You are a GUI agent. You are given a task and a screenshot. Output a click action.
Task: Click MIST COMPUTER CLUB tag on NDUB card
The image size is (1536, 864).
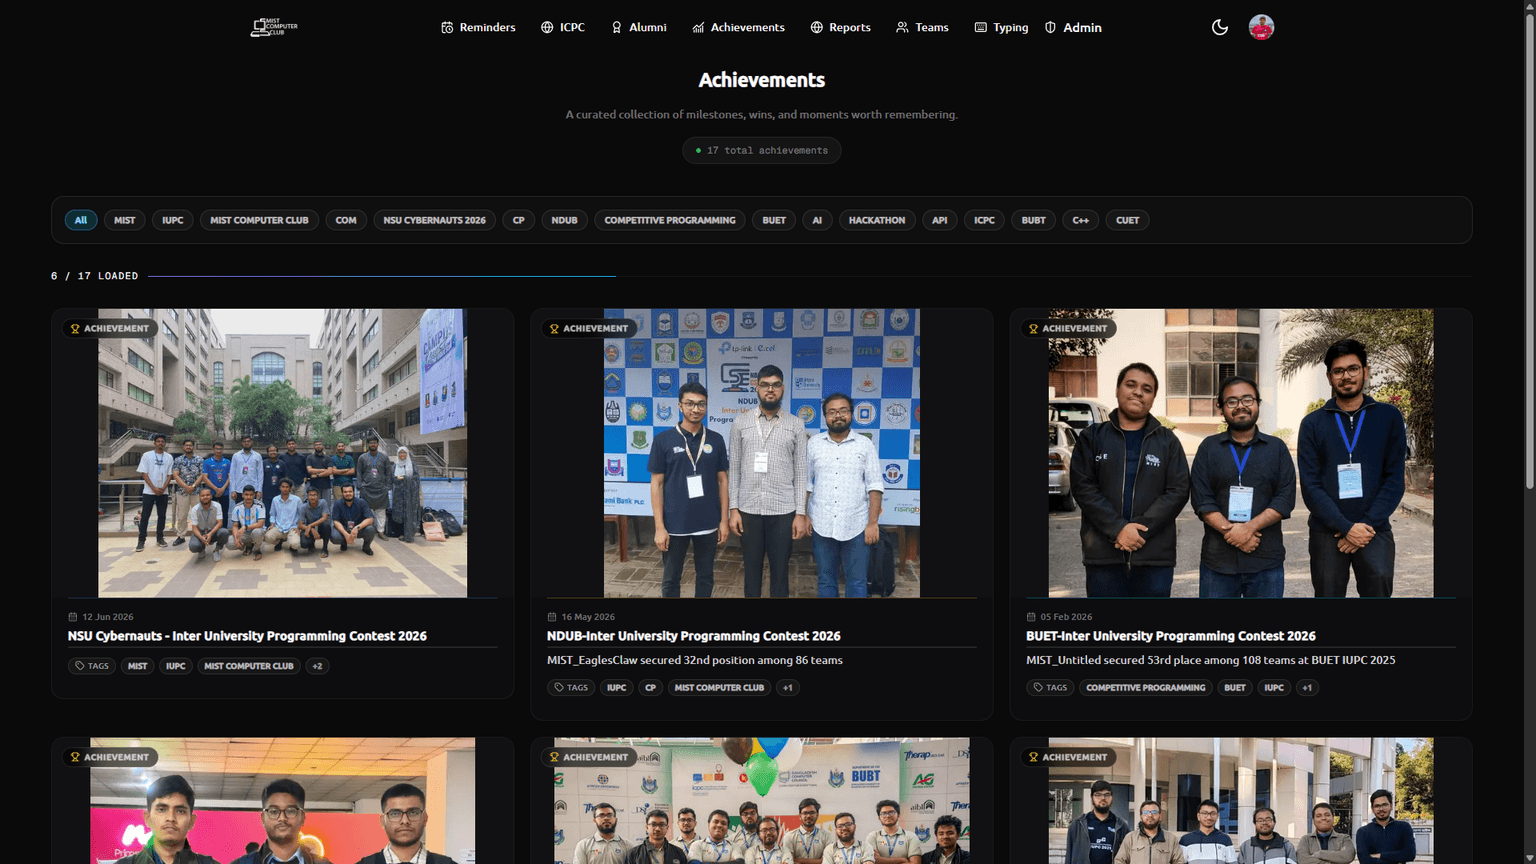point(719,688)
